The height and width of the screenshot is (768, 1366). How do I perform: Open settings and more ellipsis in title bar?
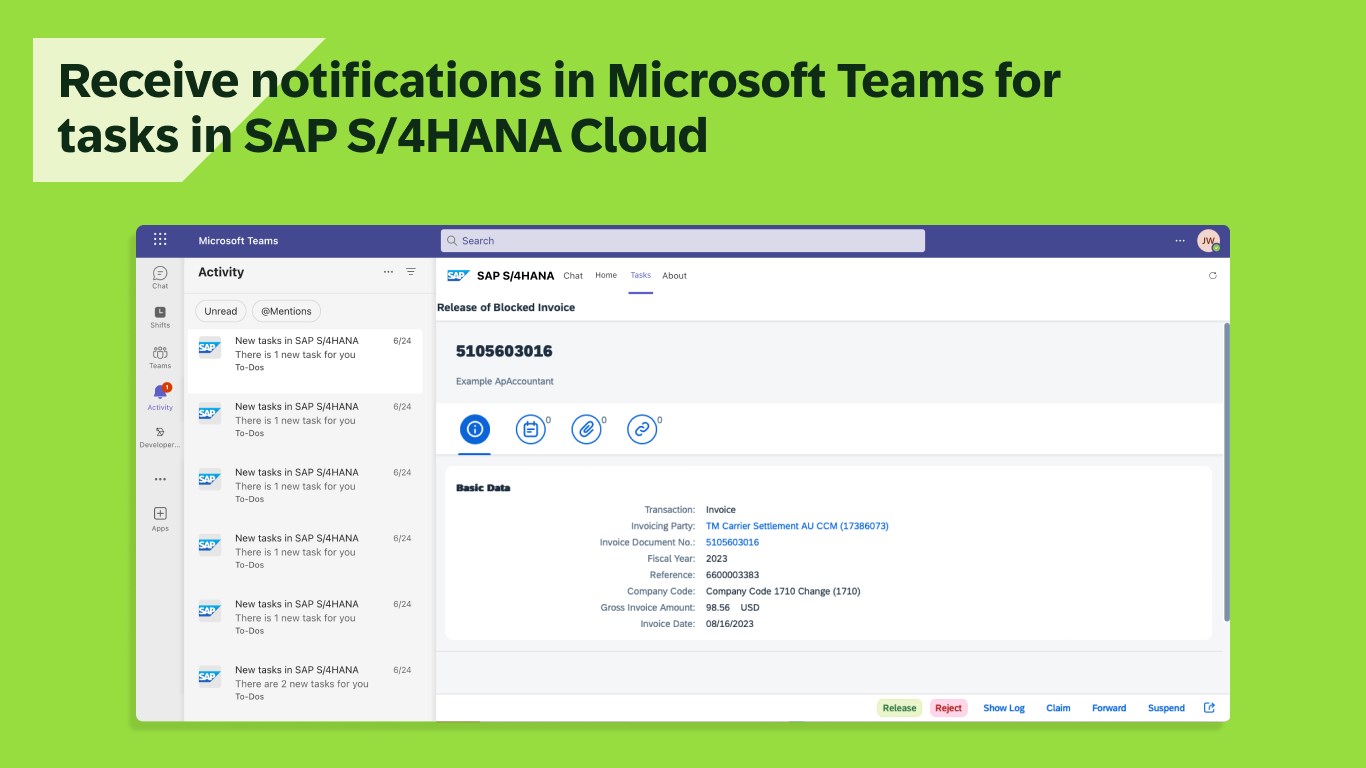(x=1180, y=241)
